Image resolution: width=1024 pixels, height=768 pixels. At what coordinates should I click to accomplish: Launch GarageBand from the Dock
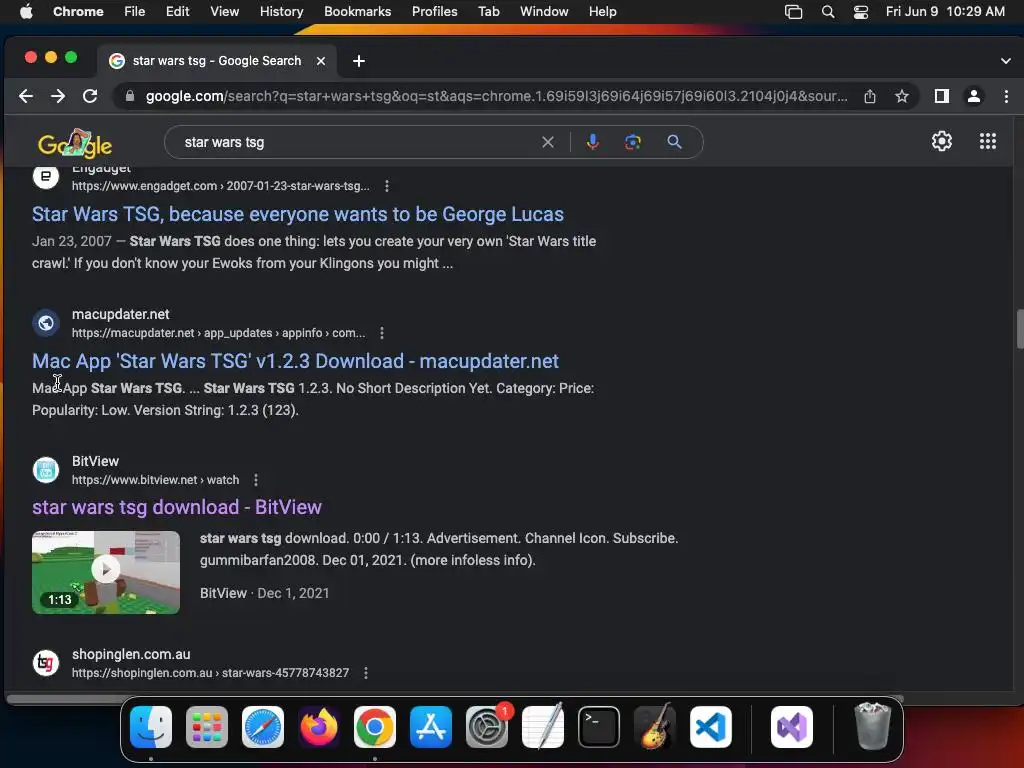click(x=655, y=726)
